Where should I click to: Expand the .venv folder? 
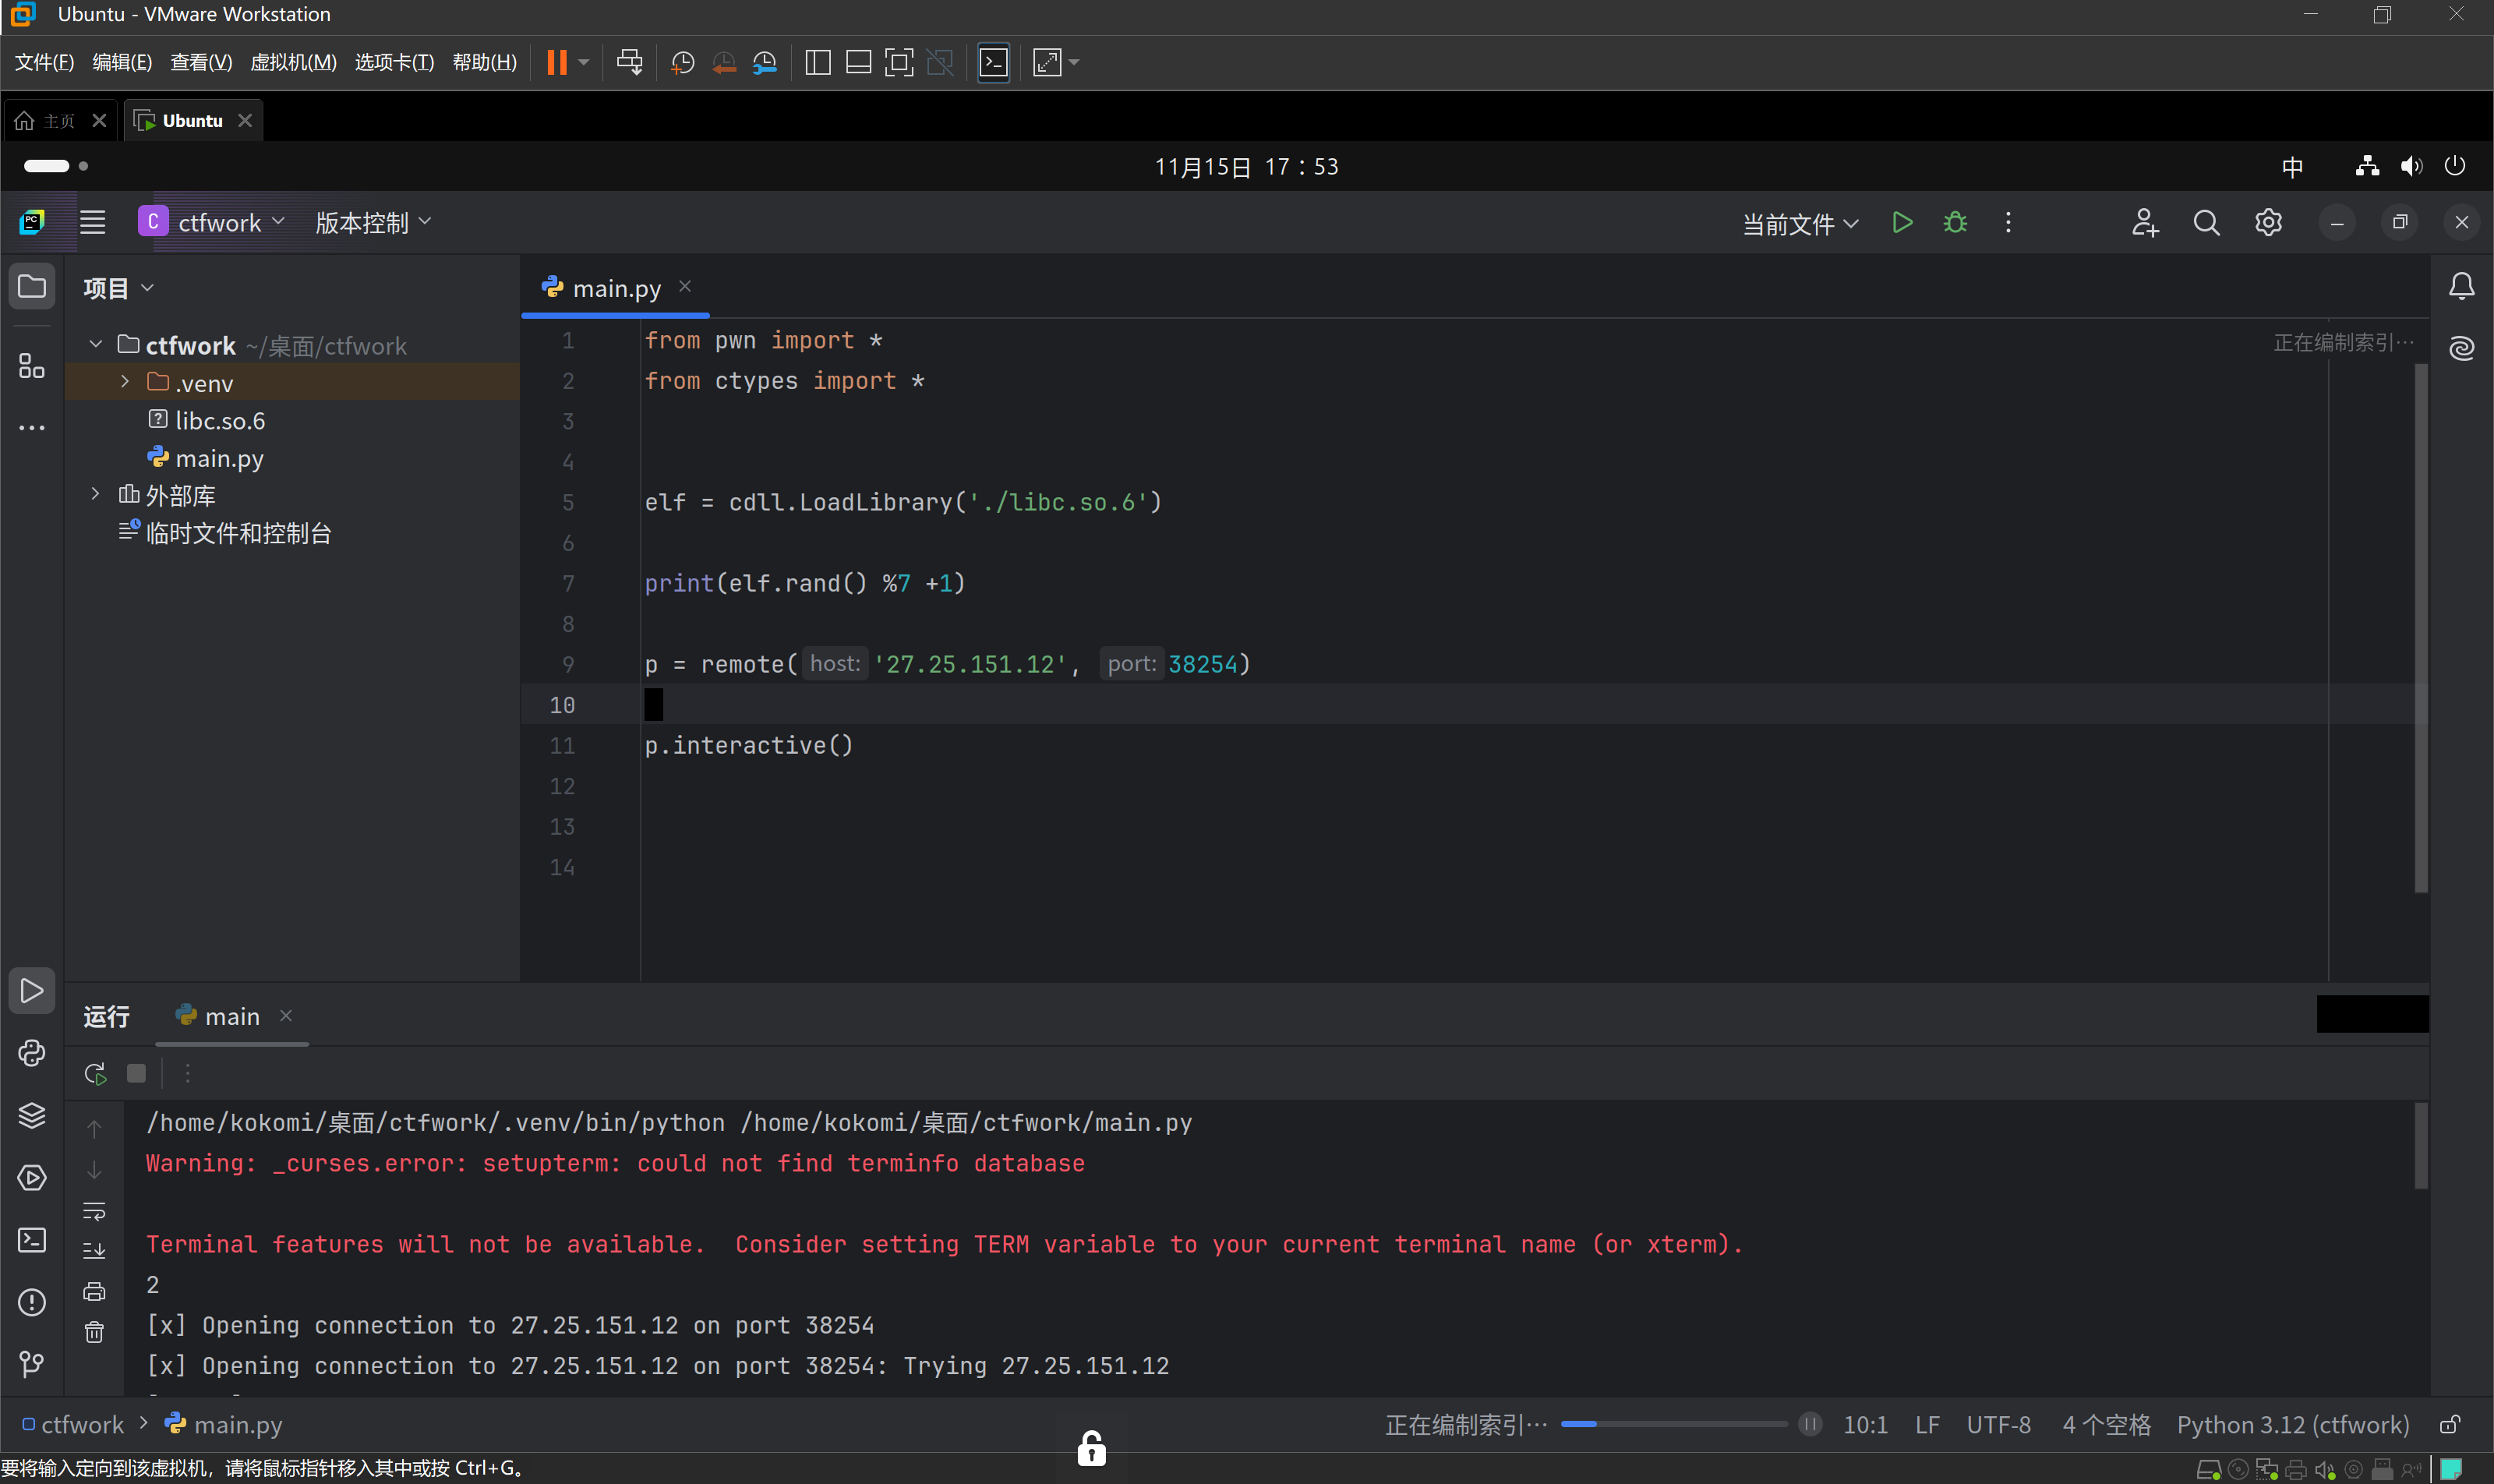point(125,382)
